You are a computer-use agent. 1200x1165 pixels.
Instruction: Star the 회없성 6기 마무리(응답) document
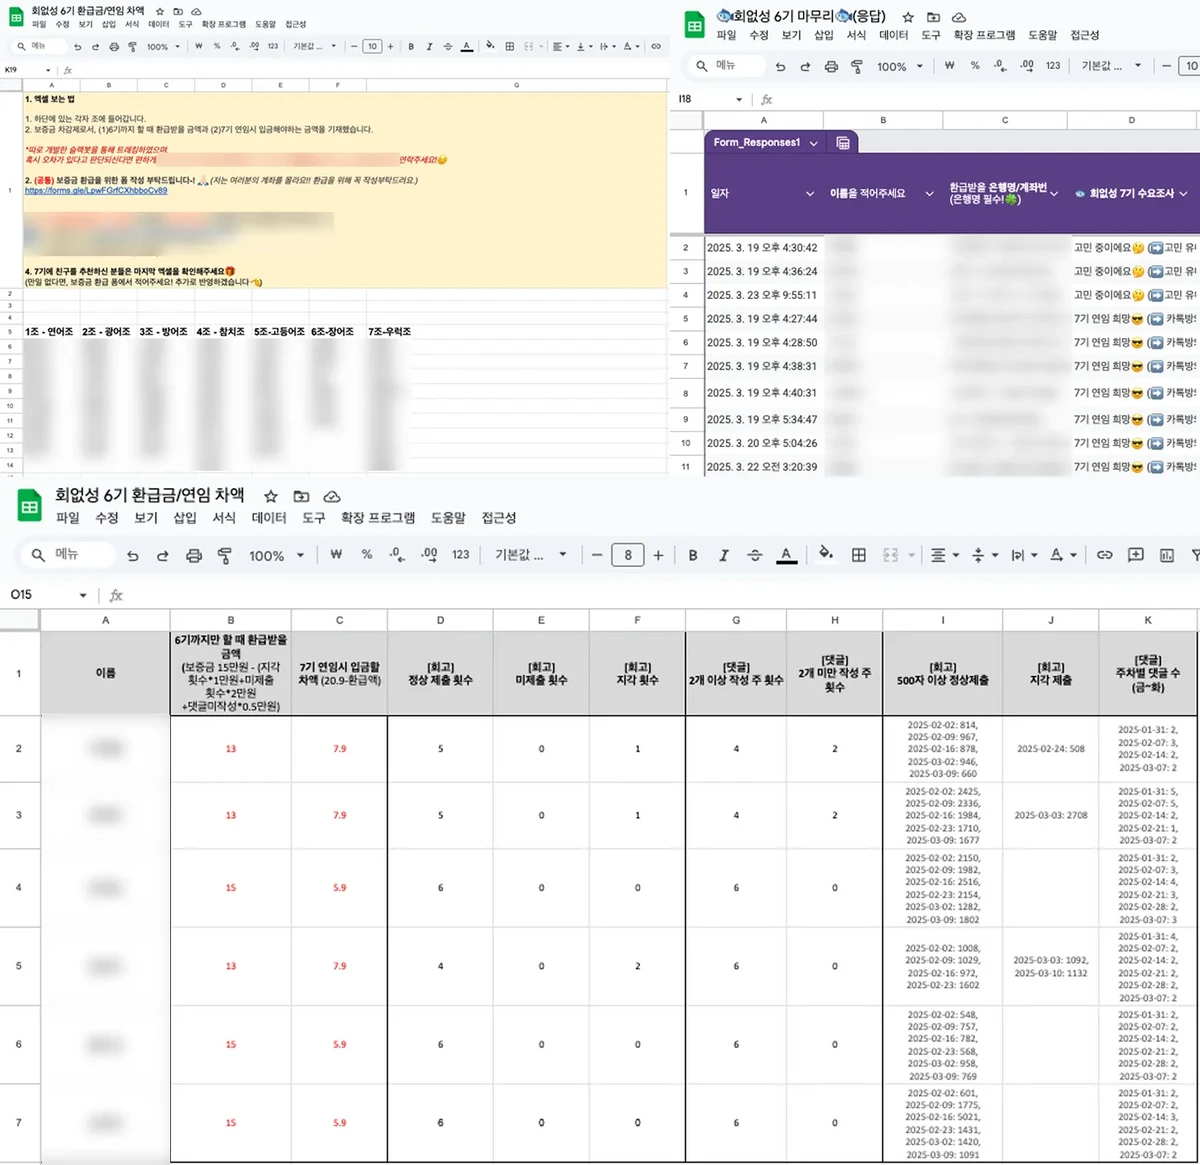coord(908,17)
